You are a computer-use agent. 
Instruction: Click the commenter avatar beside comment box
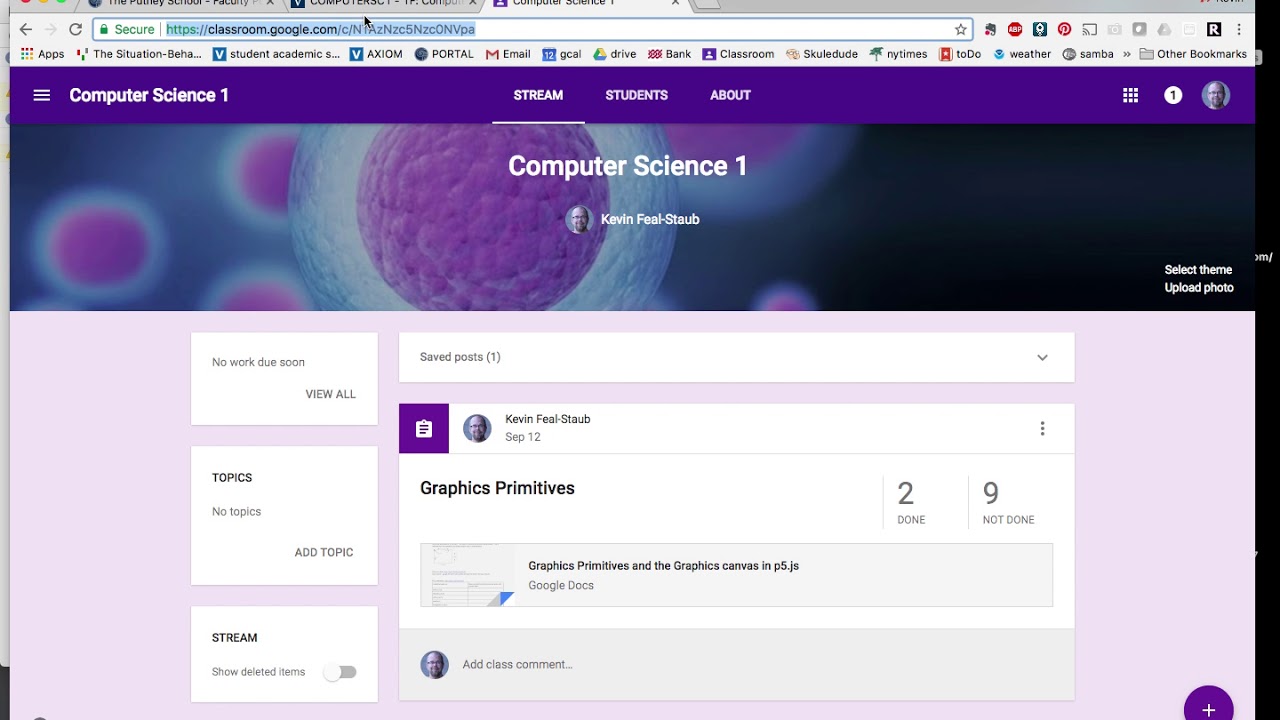[434, 664]
